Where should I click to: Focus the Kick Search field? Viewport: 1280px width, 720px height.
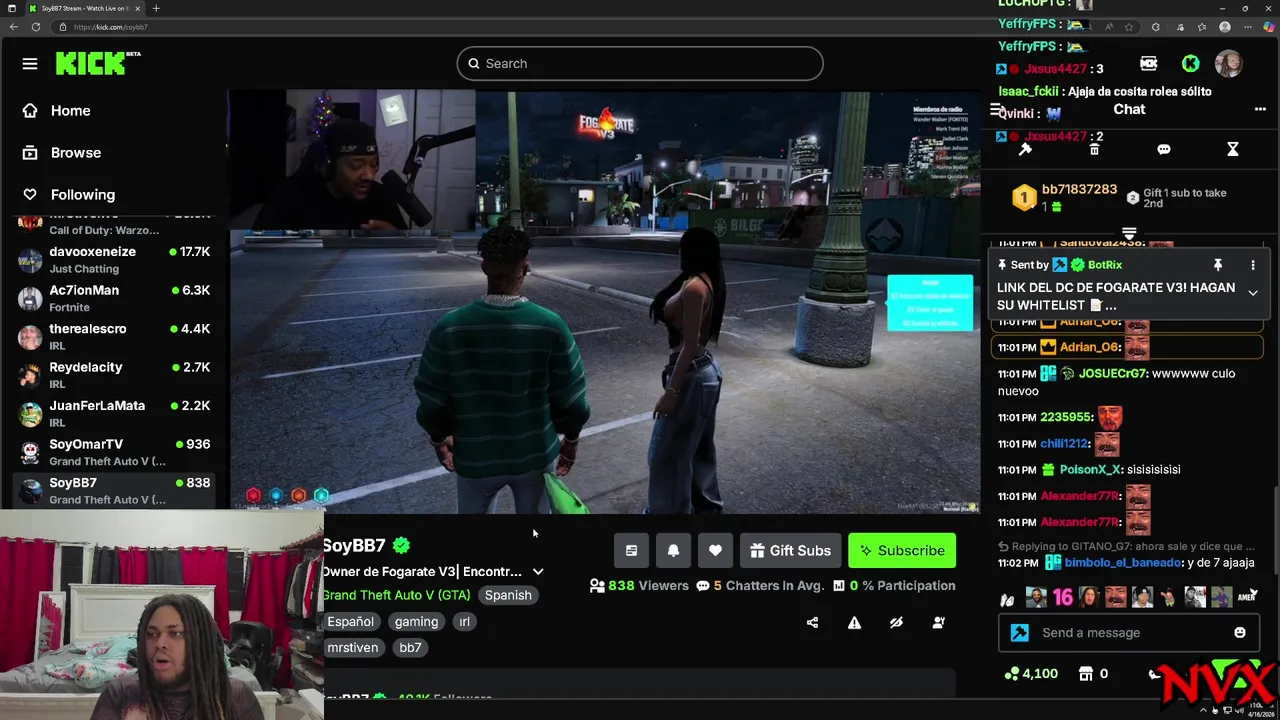coord(640,63)
